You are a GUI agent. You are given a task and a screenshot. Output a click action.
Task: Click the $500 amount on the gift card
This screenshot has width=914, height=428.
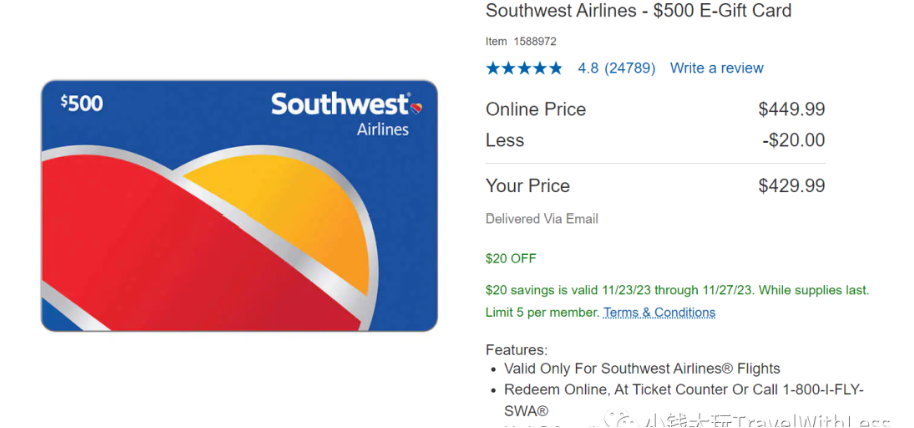(x=81, y=103)
